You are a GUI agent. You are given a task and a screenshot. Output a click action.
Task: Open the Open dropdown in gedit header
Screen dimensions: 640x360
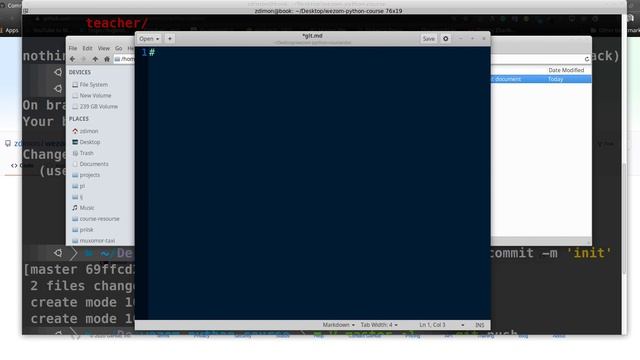click(x=149, y=39)
